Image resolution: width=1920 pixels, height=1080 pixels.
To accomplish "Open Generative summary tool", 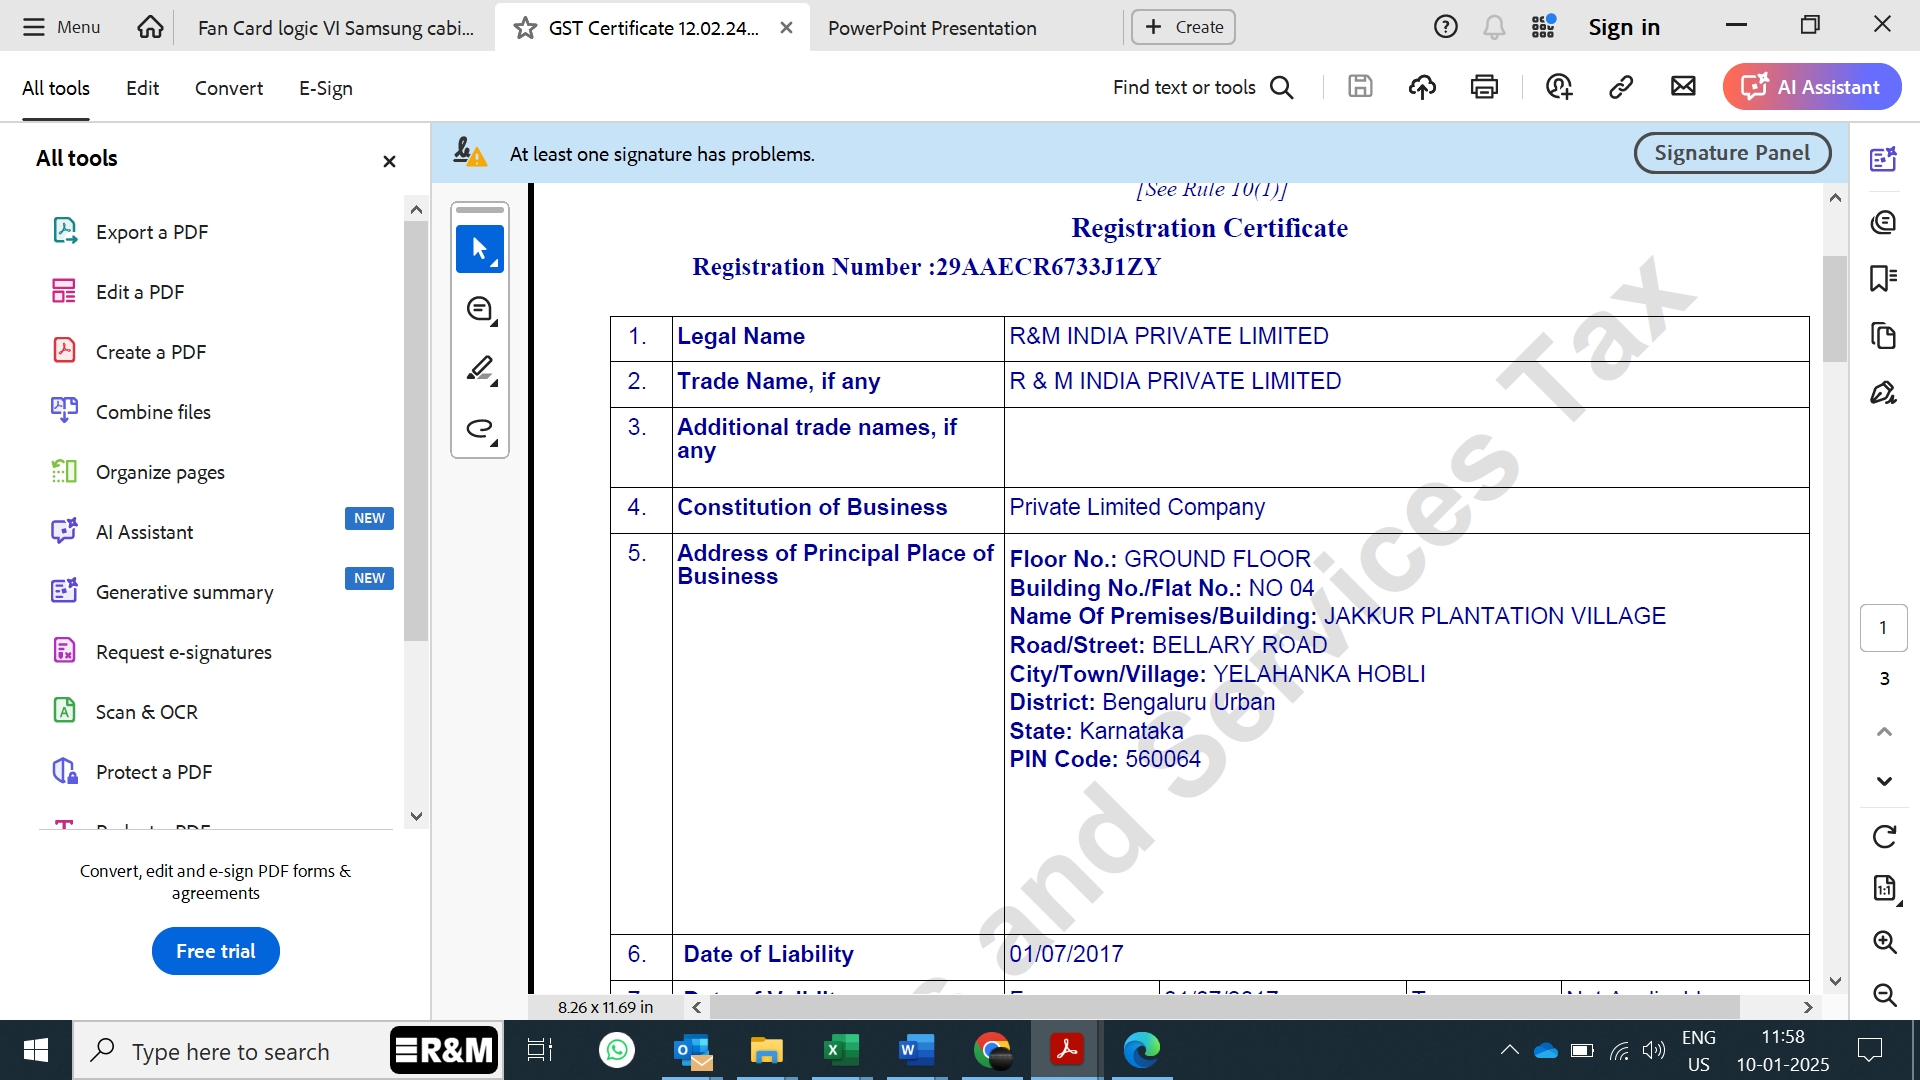I will pyautogui.click(x=184, y=592).
